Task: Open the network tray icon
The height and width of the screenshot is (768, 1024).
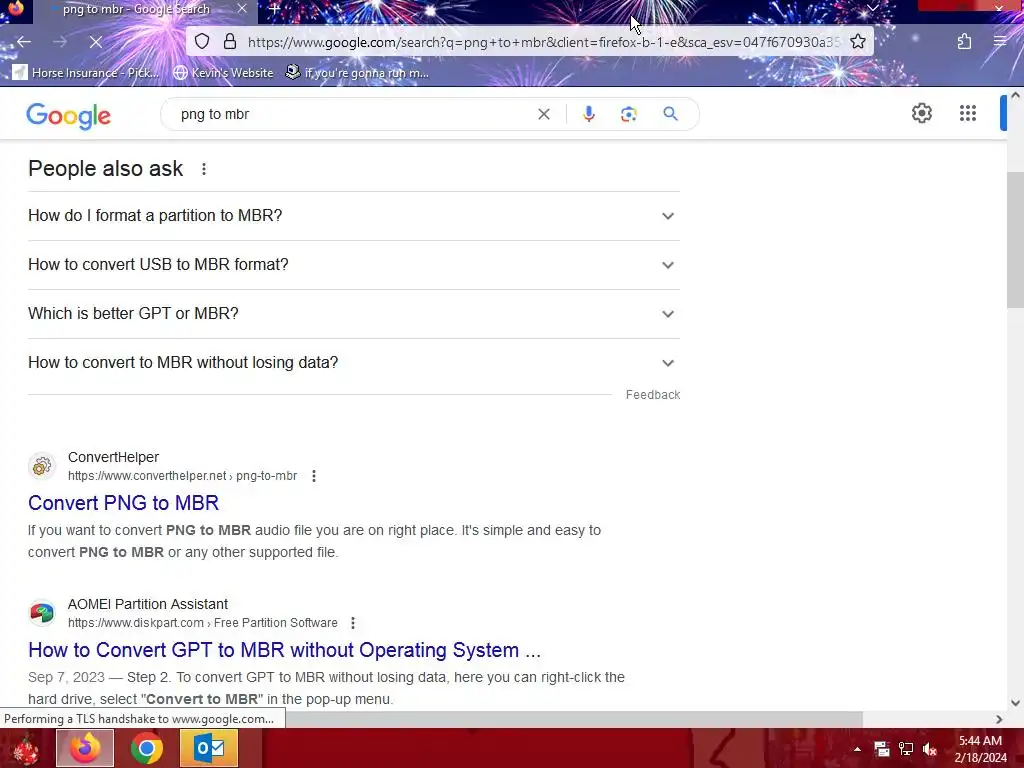Action: [906, 749]
